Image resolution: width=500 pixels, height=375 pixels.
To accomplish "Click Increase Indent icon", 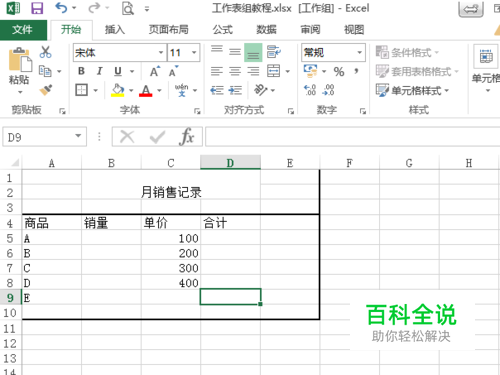I will (x=235, y=90).
